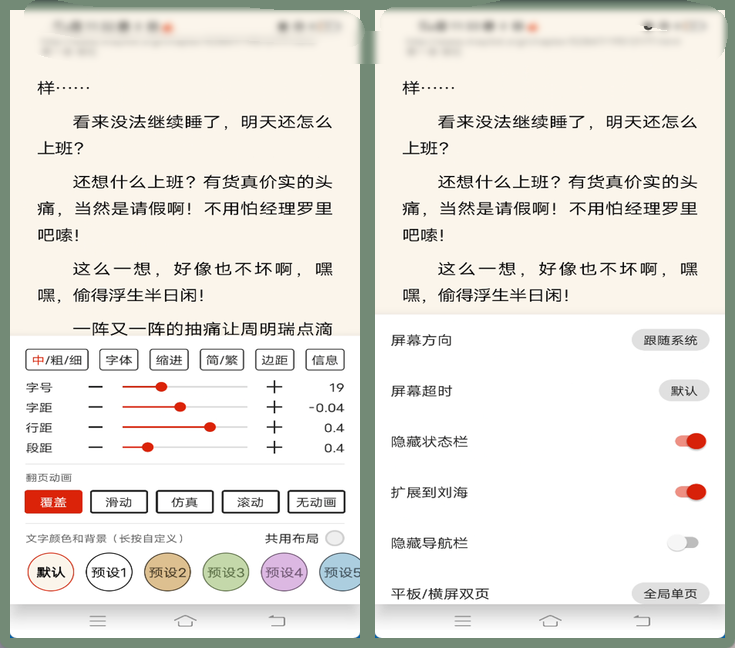Open the 缩进 indent option
This screenshot has width=735, height=648.
click(x=169, y=360)
